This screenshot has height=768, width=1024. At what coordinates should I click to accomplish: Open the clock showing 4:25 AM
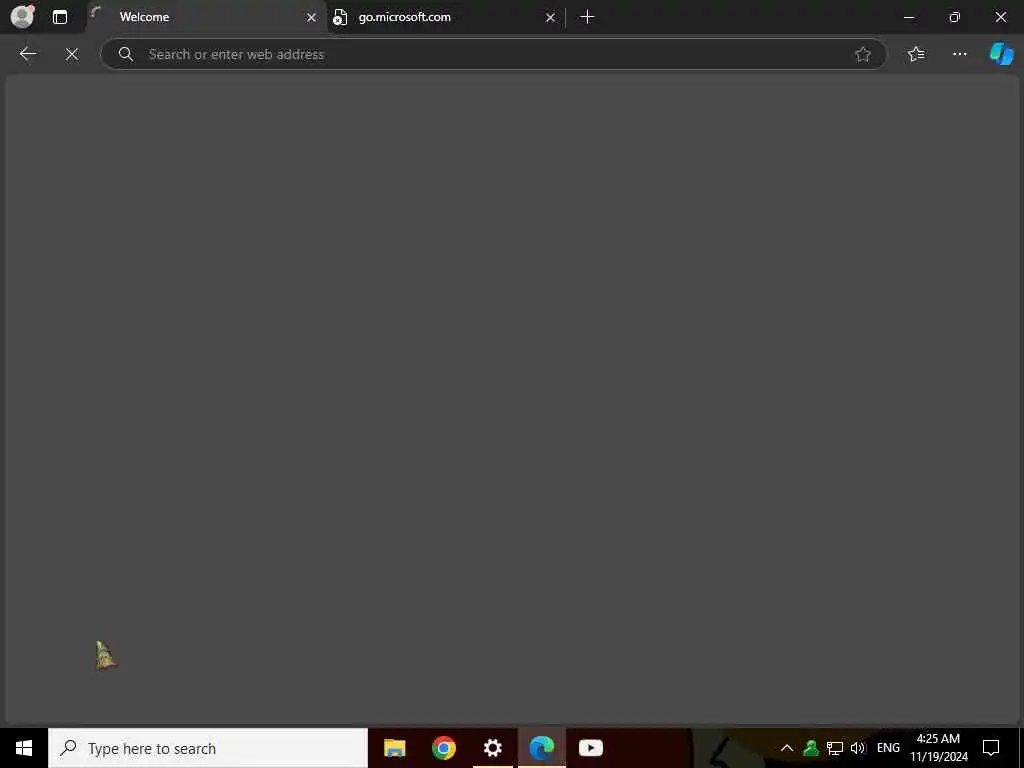point(939,748)
